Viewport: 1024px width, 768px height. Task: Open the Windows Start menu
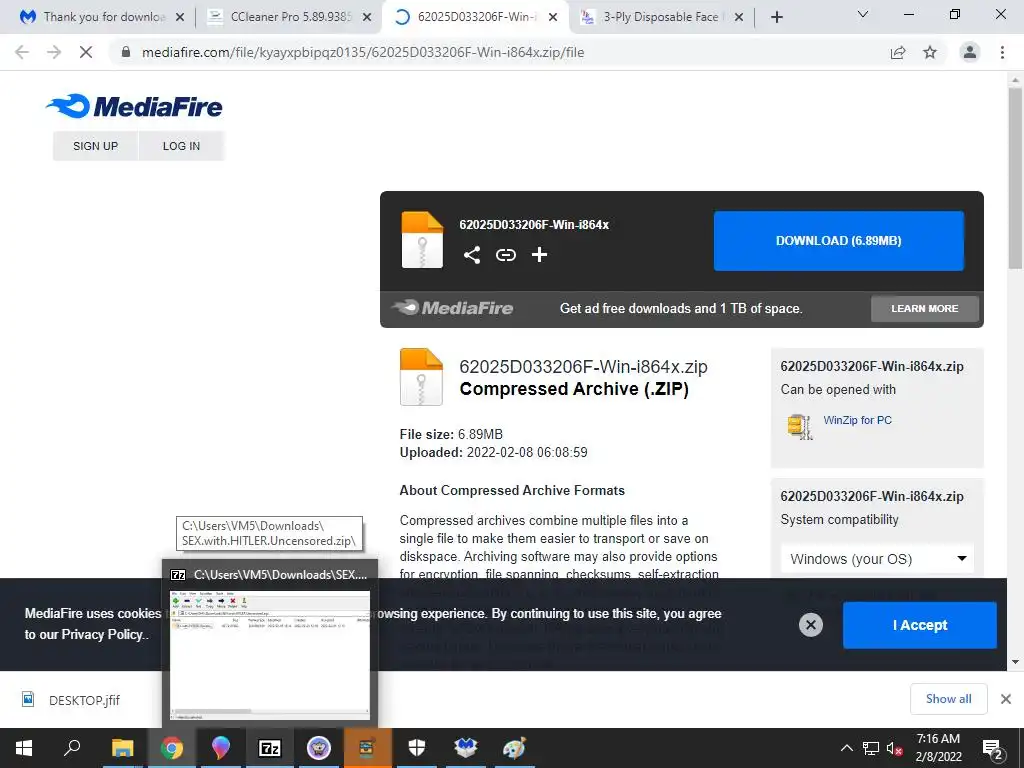click(24, 748)
